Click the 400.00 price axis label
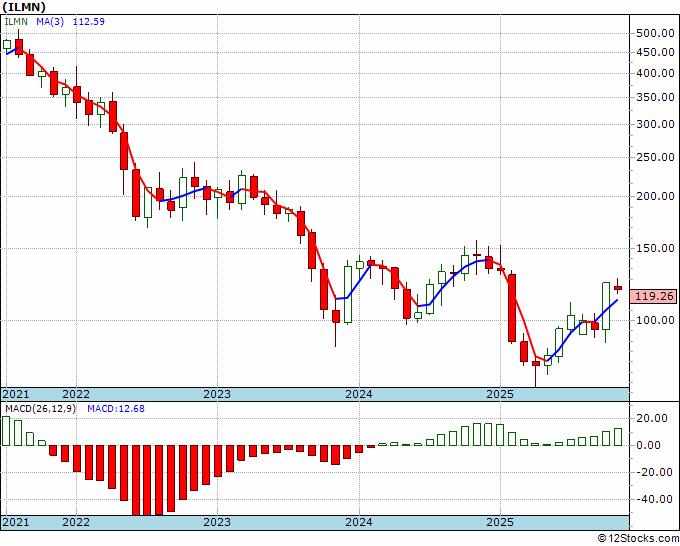The image size is (680, 546). point(655,73)
